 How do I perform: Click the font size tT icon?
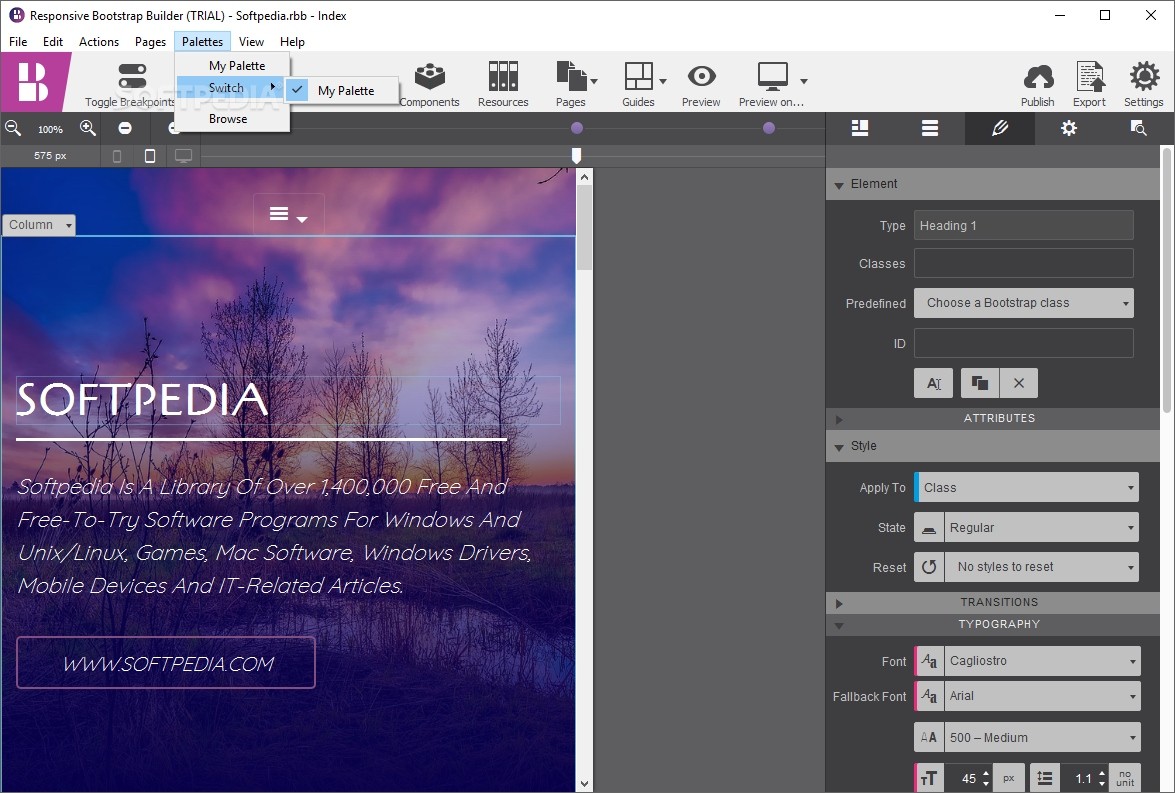(929, 778)
